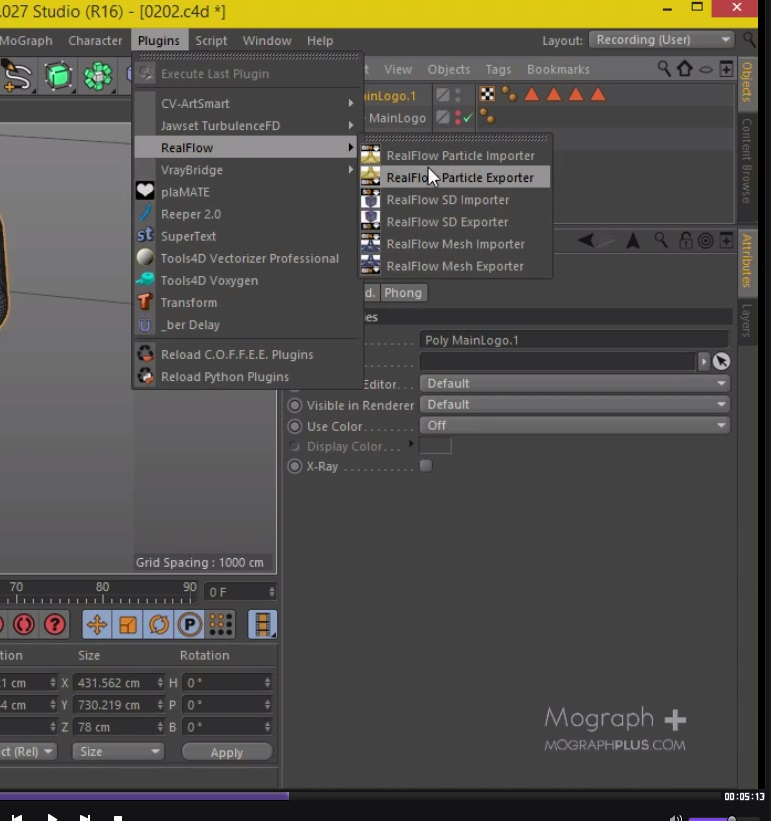Click the up arrow in Attributes panel

[x=633, y=241]
